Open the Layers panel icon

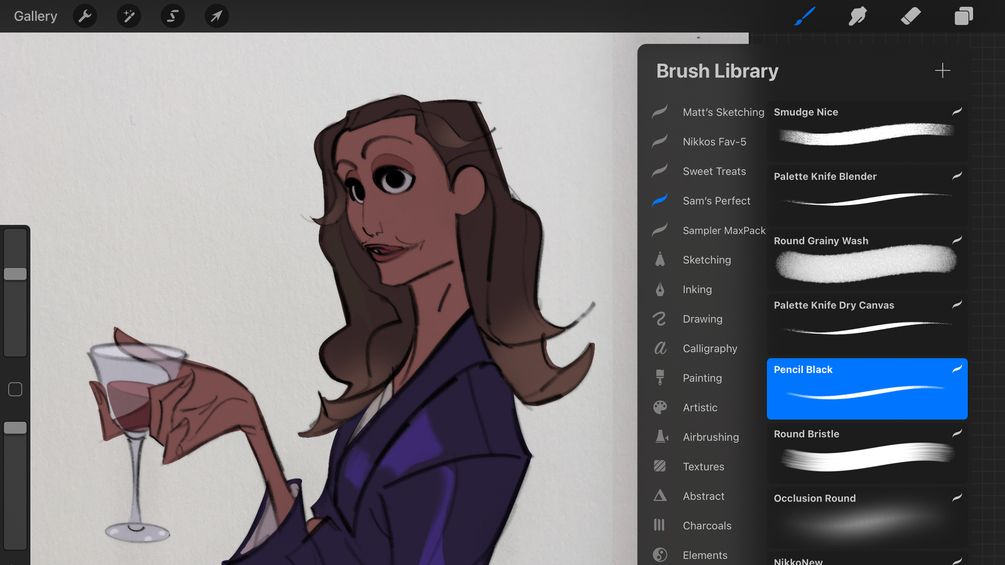pyautogui.click(x=963, y=16)
